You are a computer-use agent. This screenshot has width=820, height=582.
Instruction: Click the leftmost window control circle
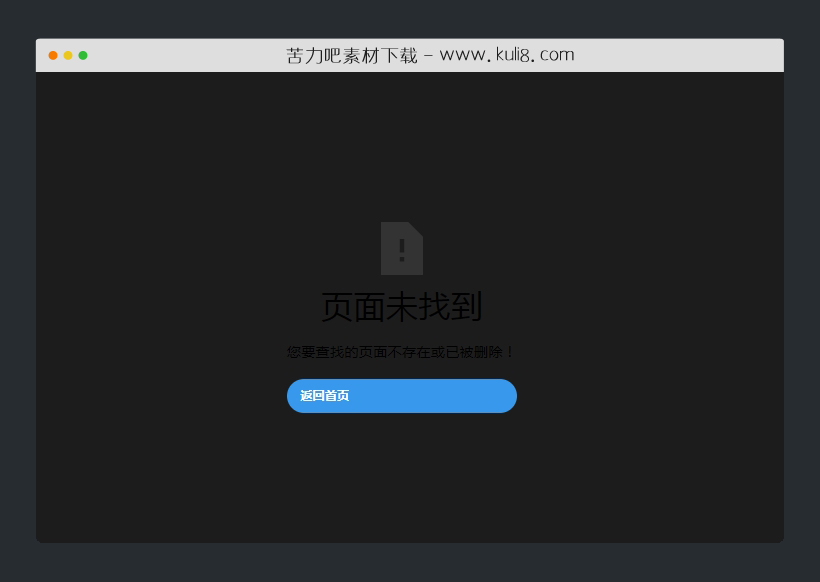[52, 55]
